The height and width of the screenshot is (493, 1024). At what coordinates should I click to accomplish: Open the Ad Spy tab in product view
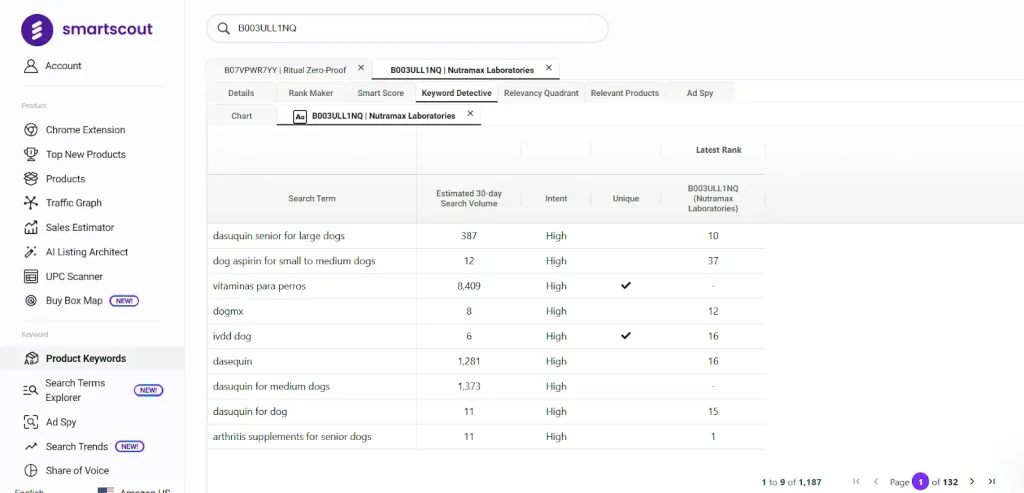700,93
